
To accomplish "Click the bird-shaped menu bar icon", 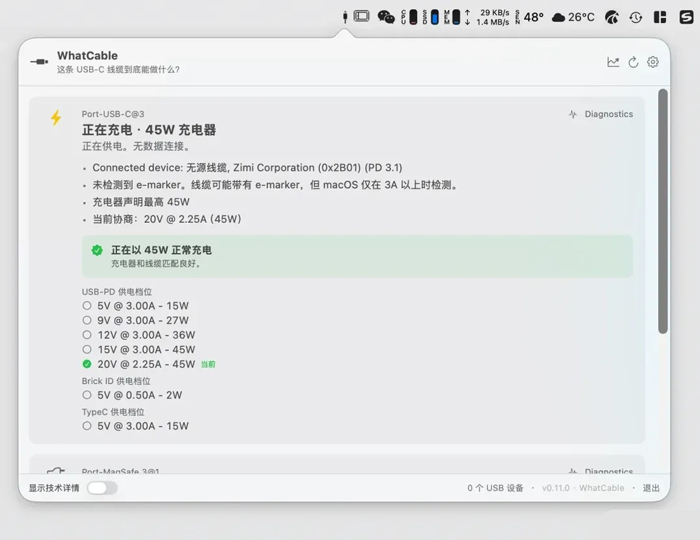I will pyautogui.click(x=612, y=17).
